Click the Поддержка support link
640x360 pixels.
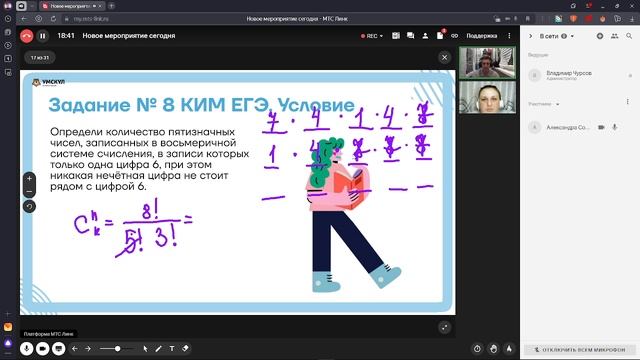(x=482, y=36)
